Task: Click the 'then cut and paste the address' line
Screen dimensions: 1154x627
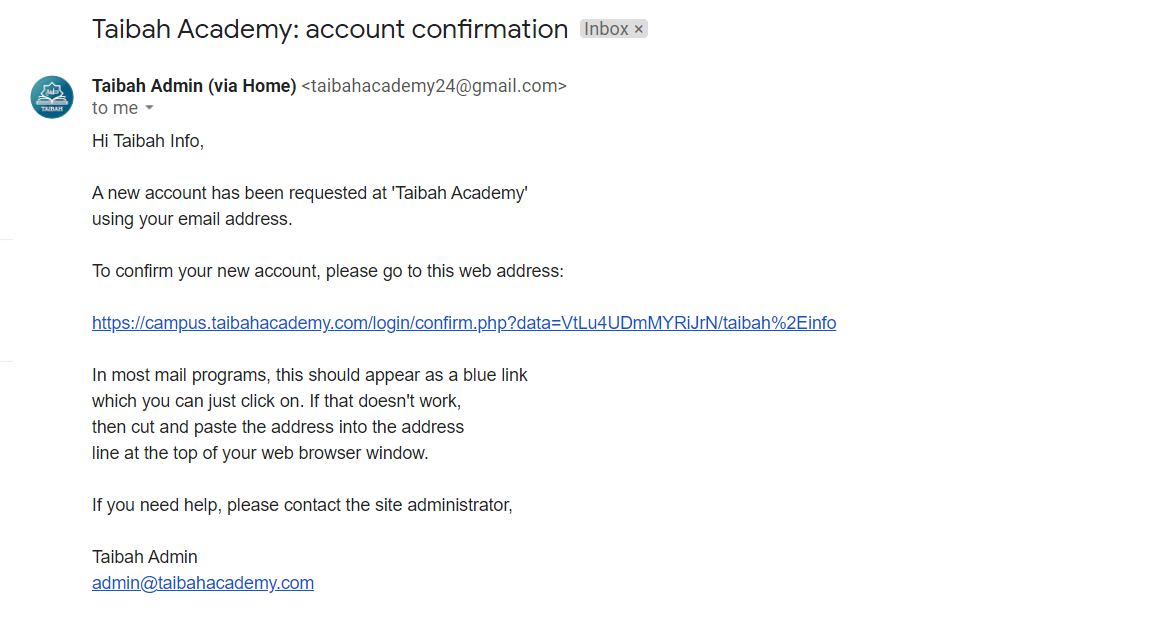Action: click(x=278, y=427)
